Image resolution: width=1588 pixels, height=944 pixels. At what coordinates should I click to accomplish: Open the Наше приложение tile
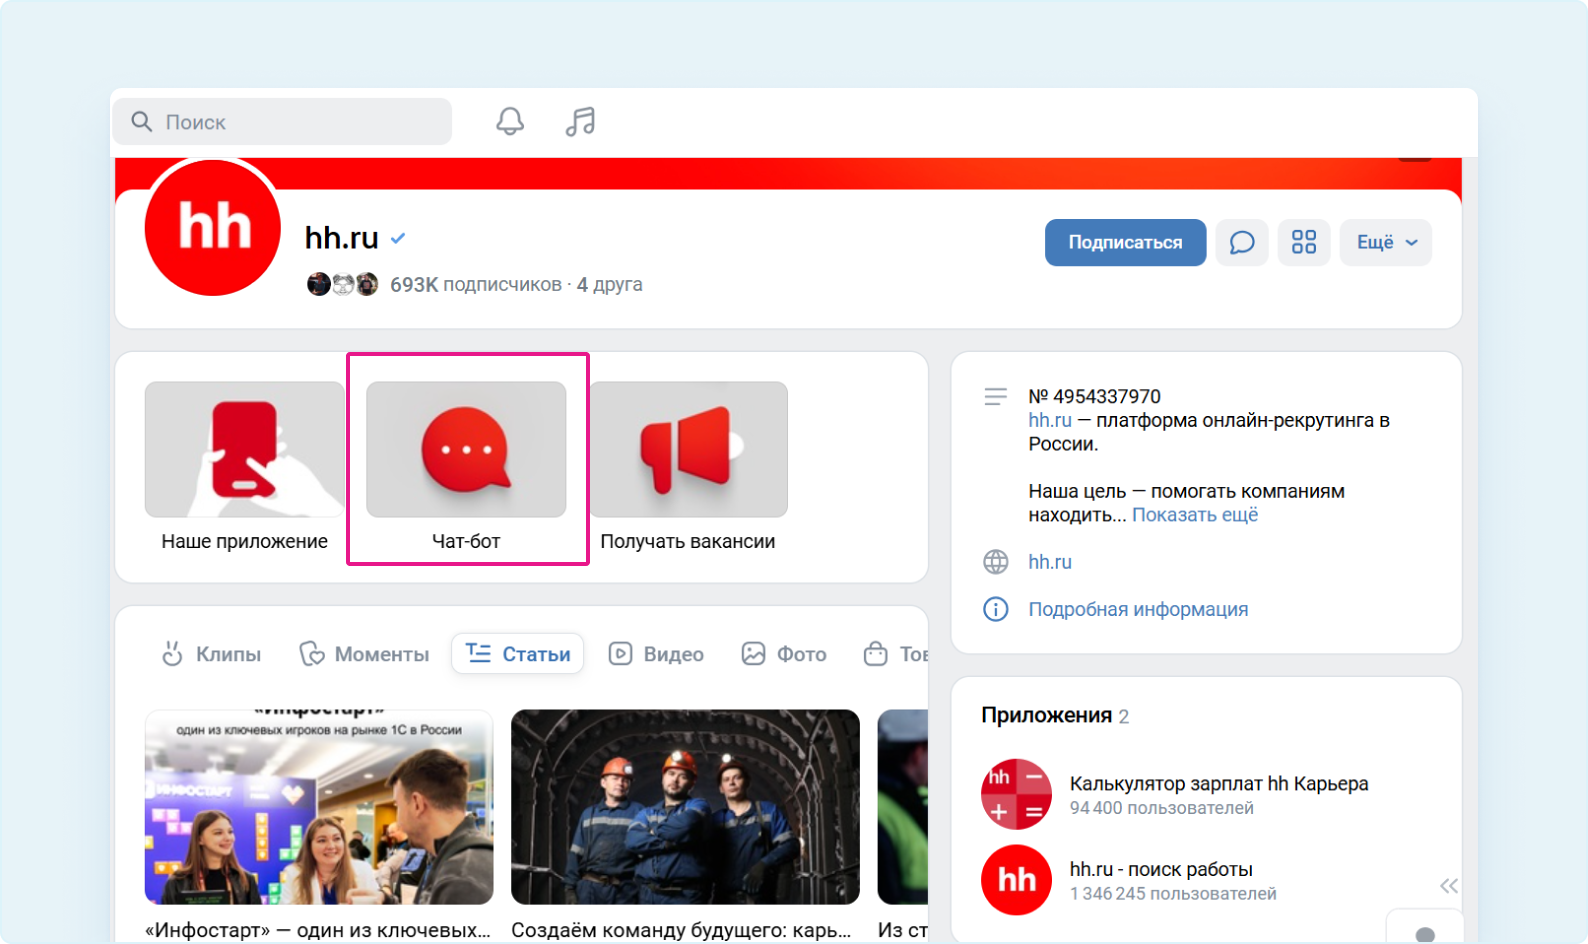pos(245,467)
